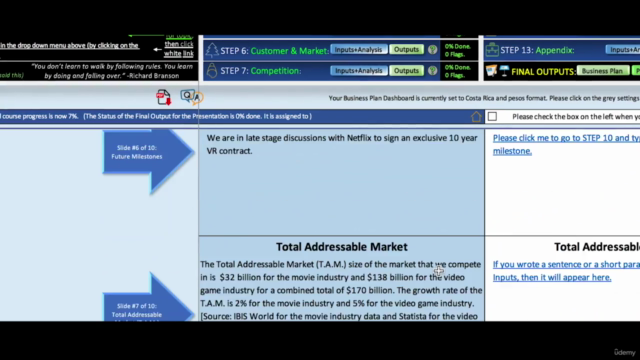Click the briefcase icon beside Step 13
Screen dimensions: 640x360
click(492, 50)
